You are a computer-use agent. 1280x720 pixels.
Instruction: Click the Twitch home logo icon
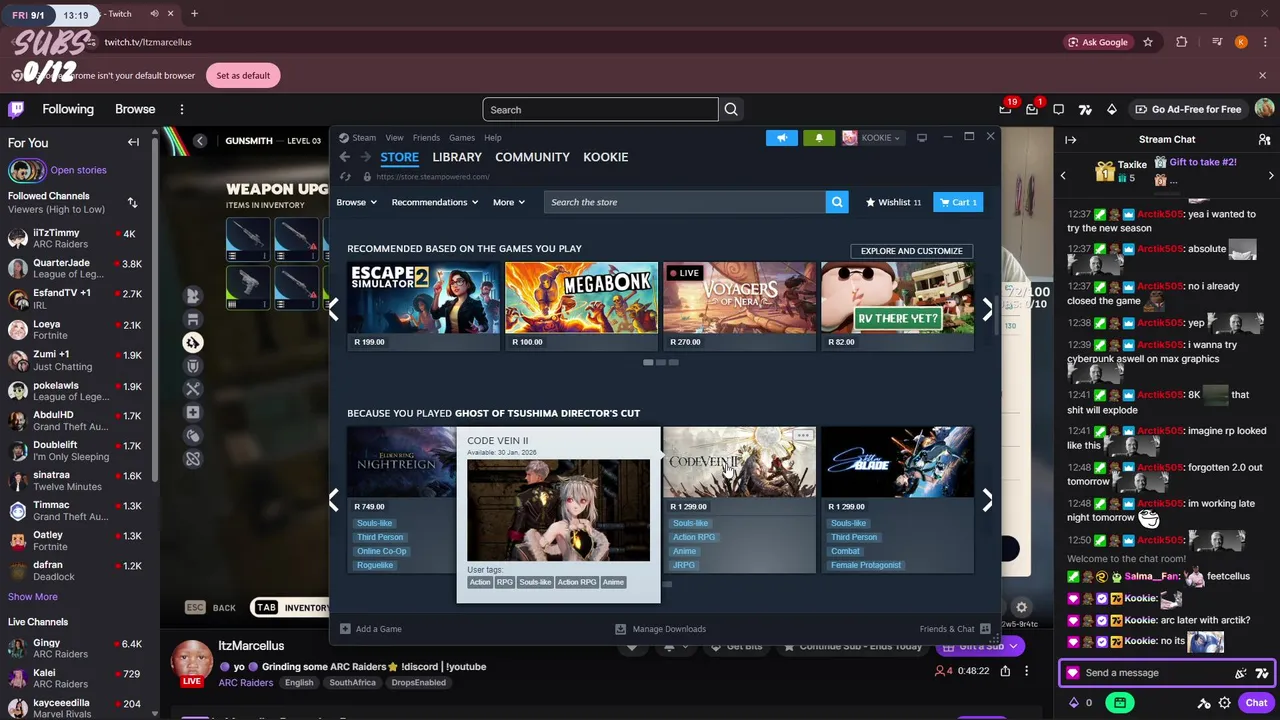pos(16,109)
